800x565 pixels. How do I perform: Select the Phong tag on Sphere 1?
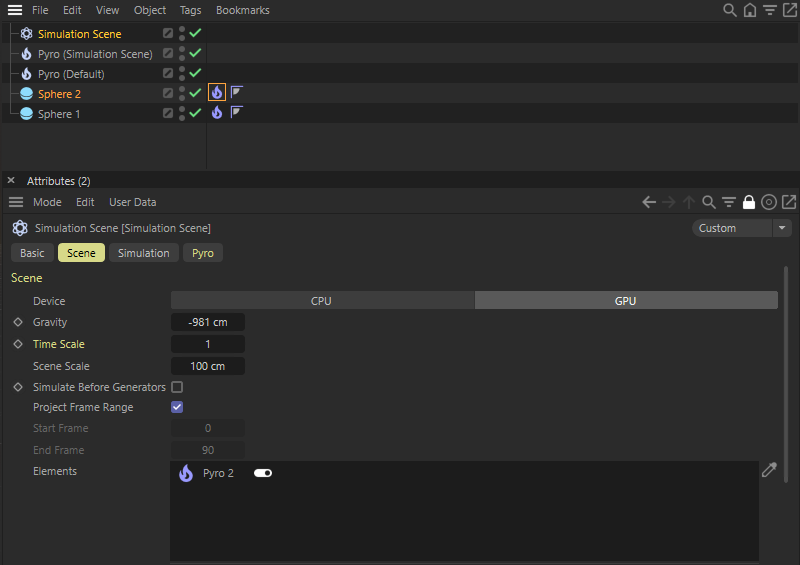[236, 112]
